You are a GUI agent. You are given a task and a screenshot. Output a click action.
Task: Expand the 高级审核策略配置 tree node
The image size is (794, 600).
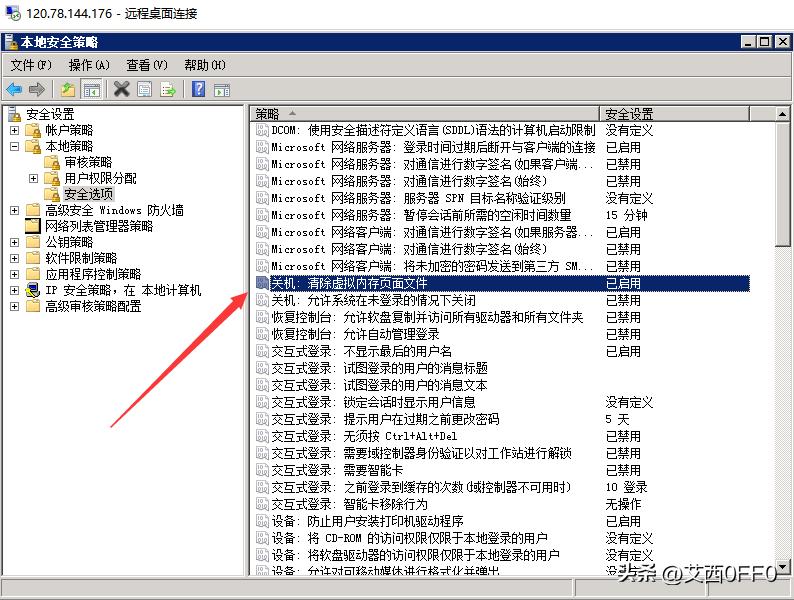tap(14, 306)
